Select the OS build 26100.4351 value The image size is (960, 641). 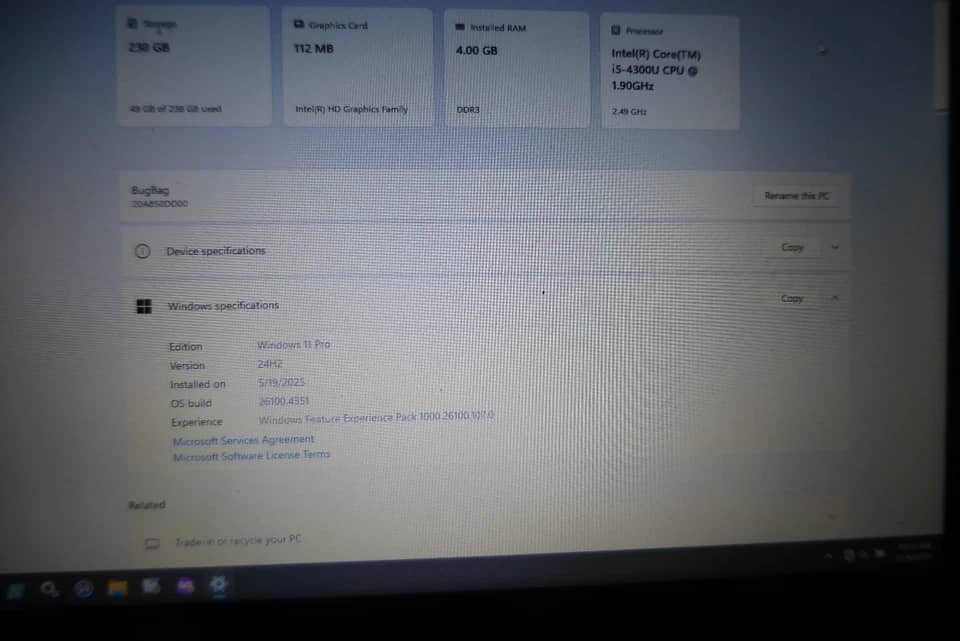pyautogui.click(x=283, y=402)
